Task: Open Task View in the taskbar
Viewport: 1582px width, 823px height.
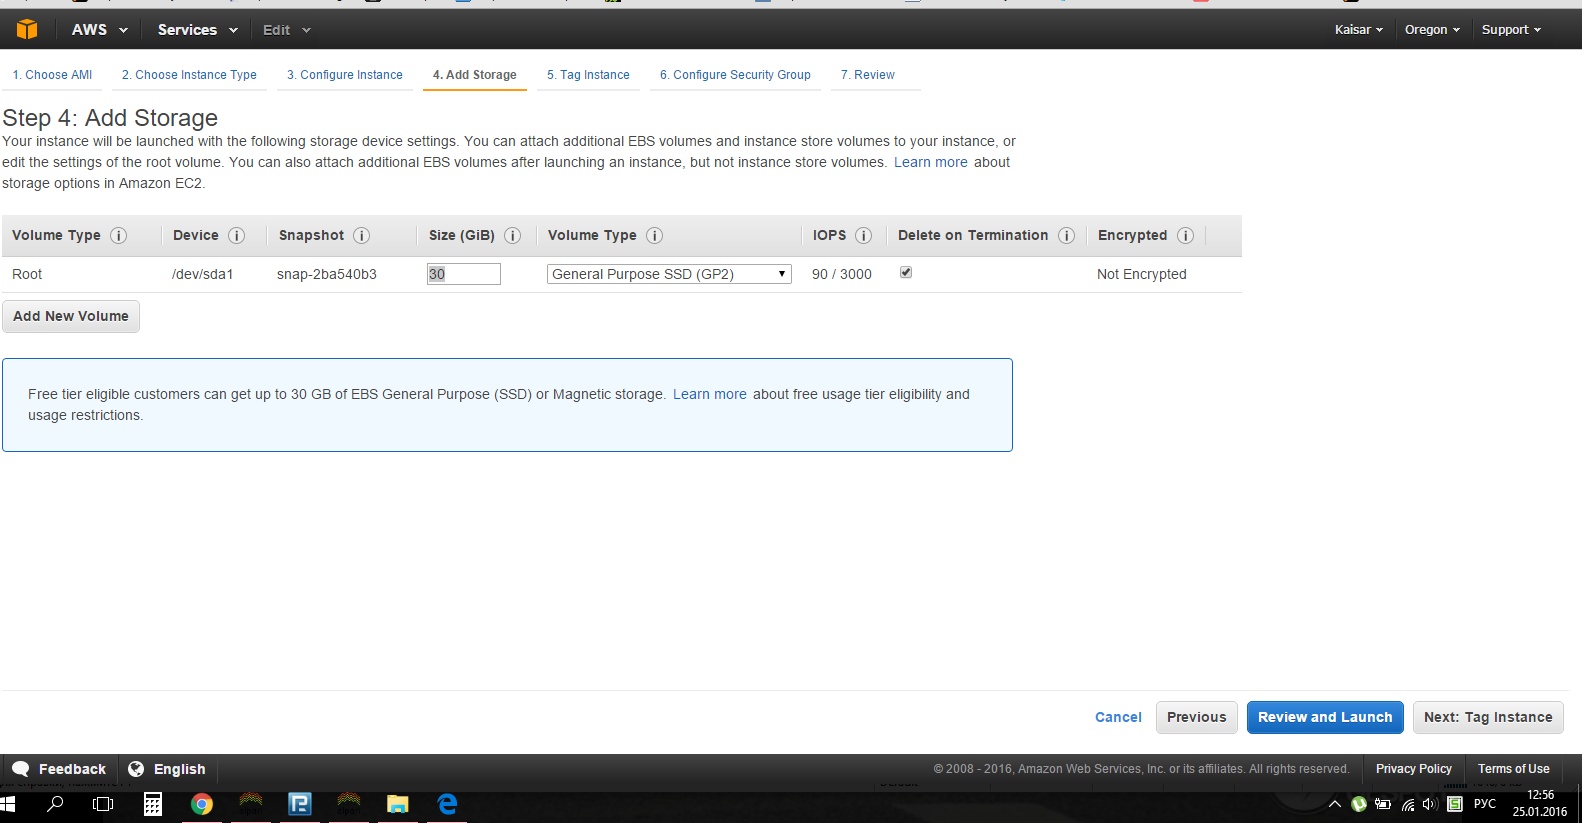Action: [x=103, y=804]
